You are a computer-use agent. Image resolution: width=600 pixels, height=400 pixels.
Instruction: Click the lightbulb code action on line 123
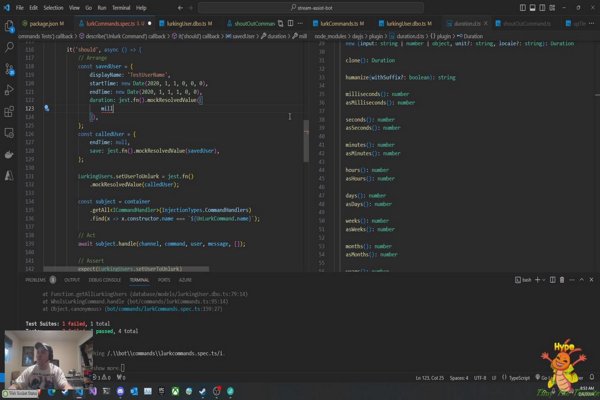(x=47, y=108)
